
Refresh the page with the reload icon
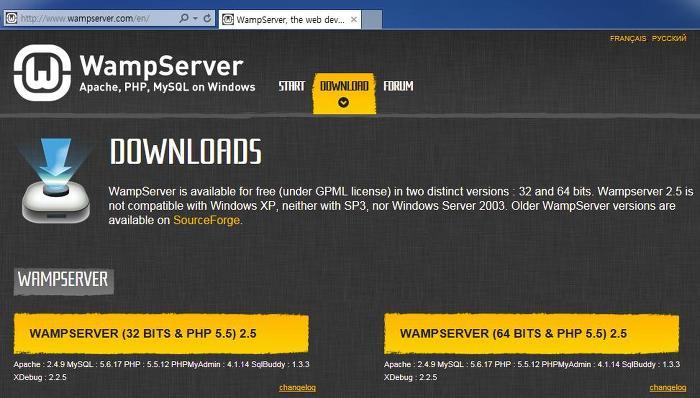207,18
